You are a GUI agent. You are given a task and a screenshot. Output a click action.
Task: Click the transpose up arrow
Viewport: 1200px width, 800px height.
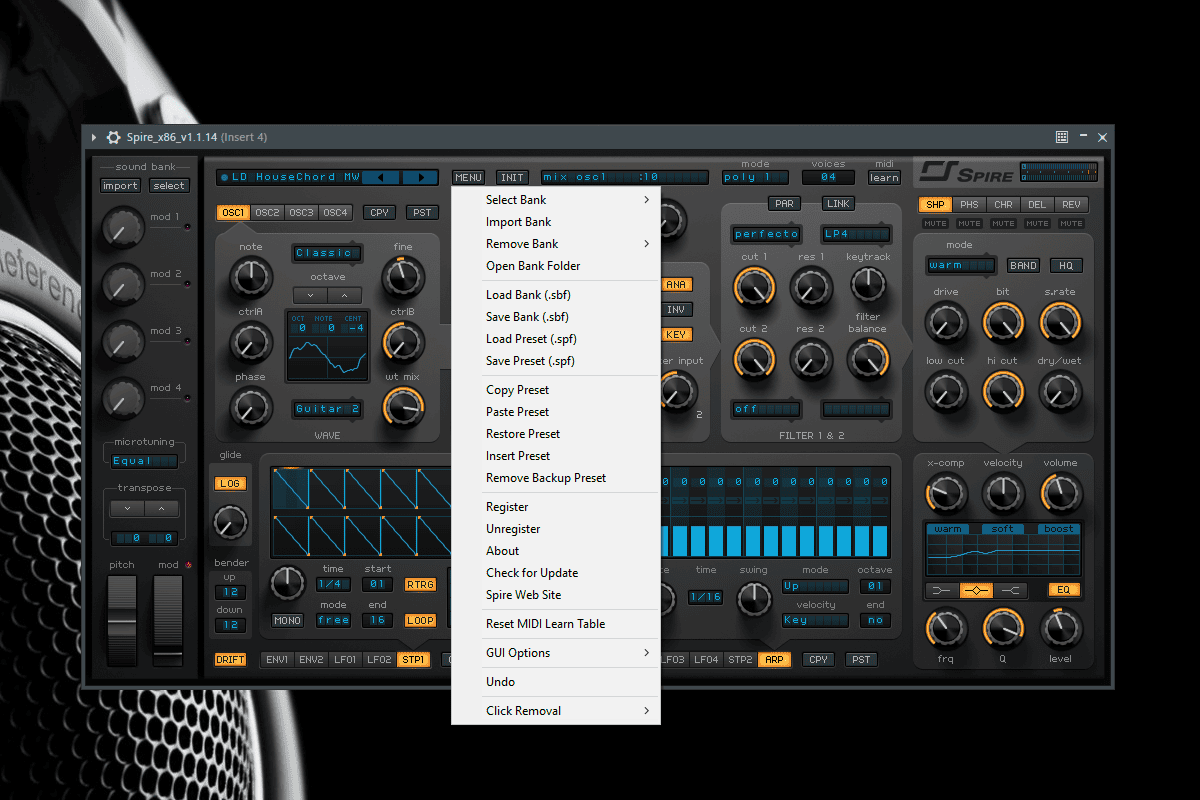point(161,509)
